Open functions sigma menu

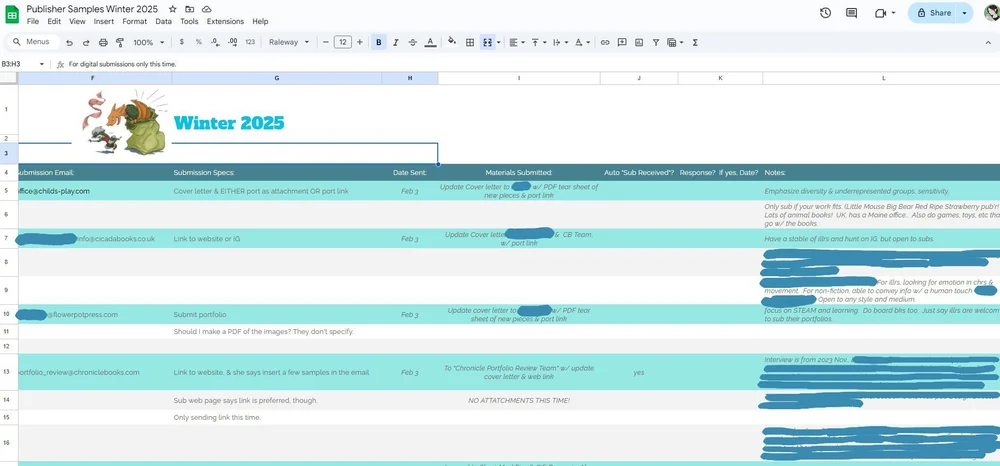(x=695, y=42)
